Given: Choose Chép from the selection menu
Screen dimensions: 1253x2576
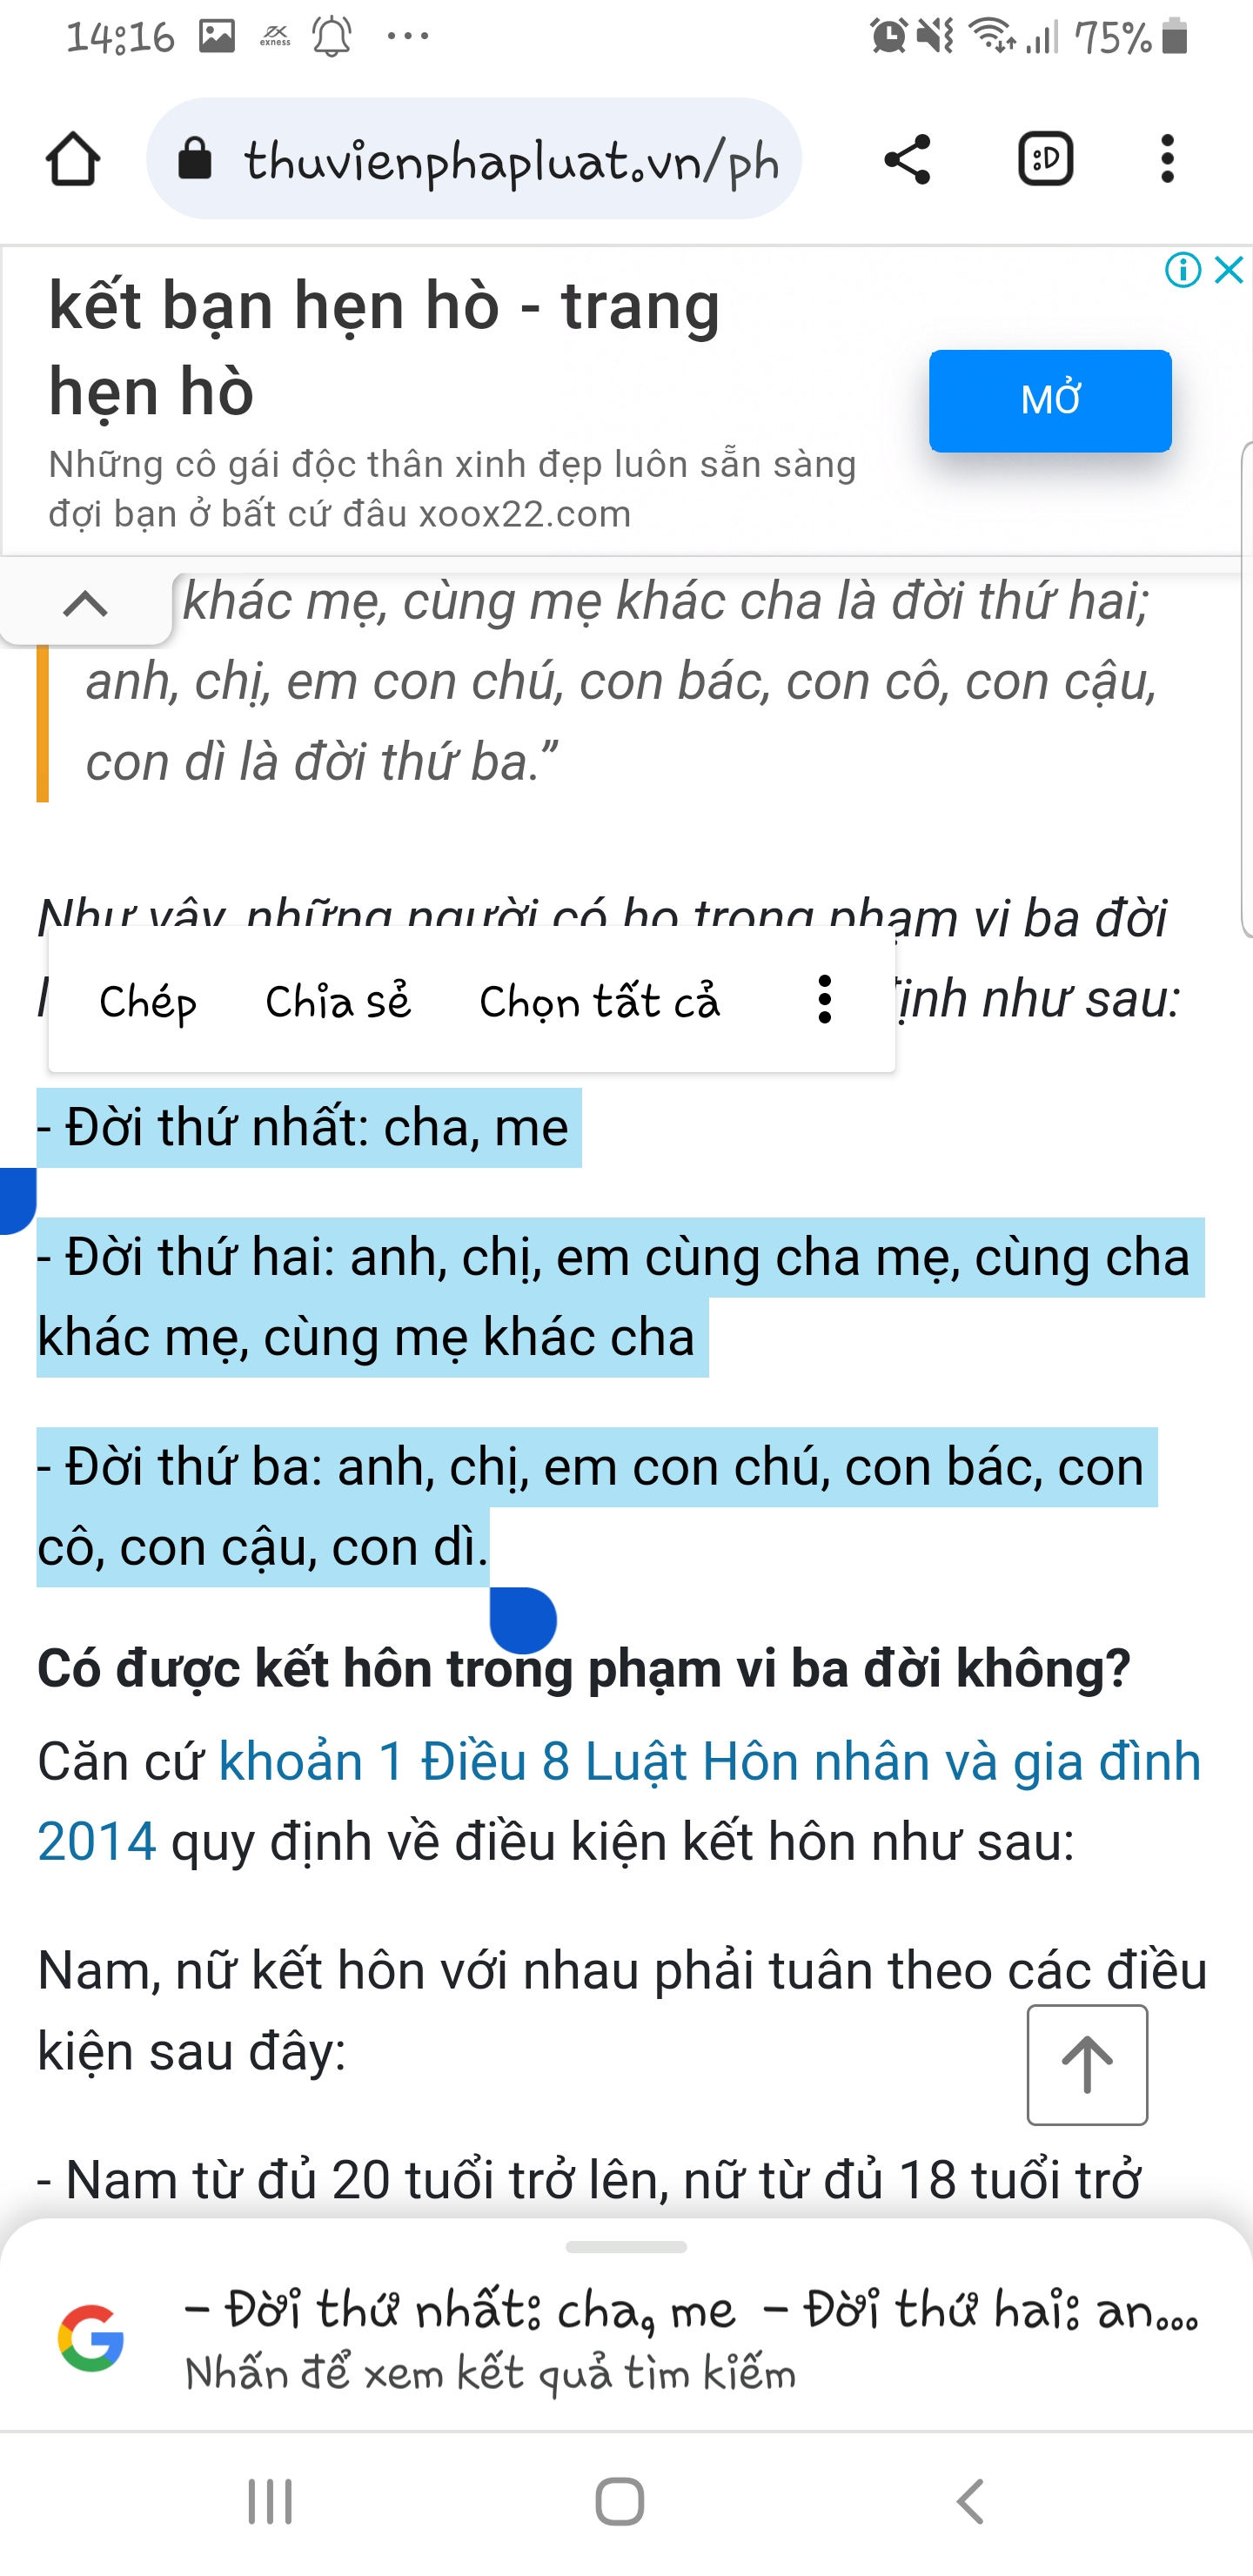Looking at the screenshot, I should click(x=148, y=1001).
